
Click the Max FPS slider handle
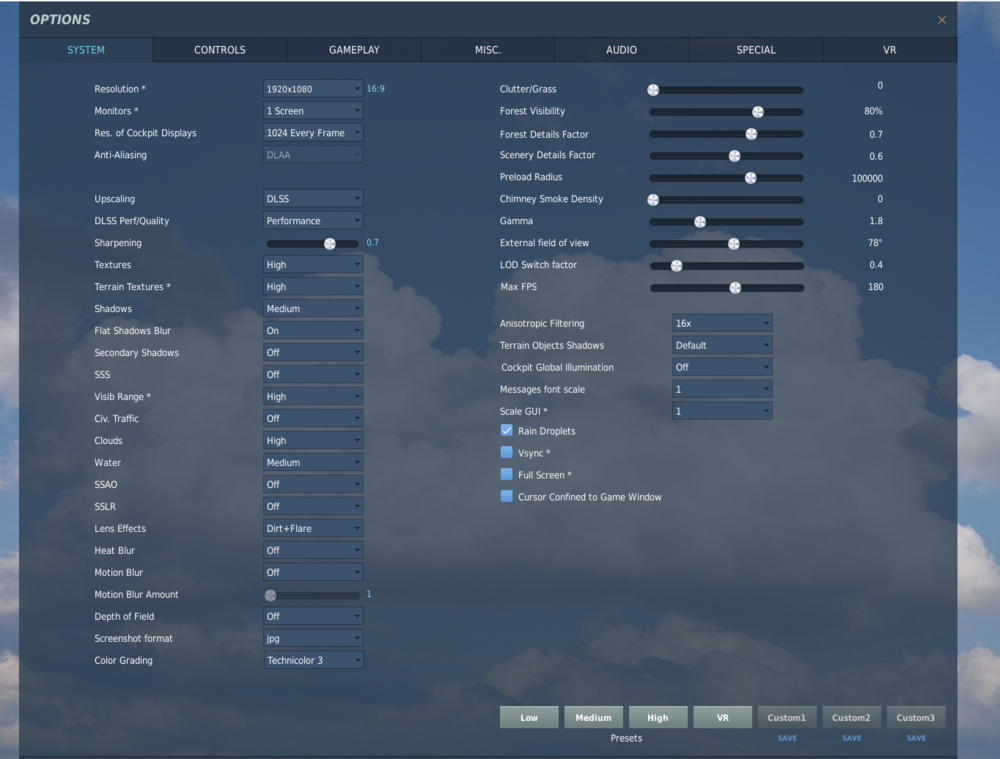(x=734, y=287)
